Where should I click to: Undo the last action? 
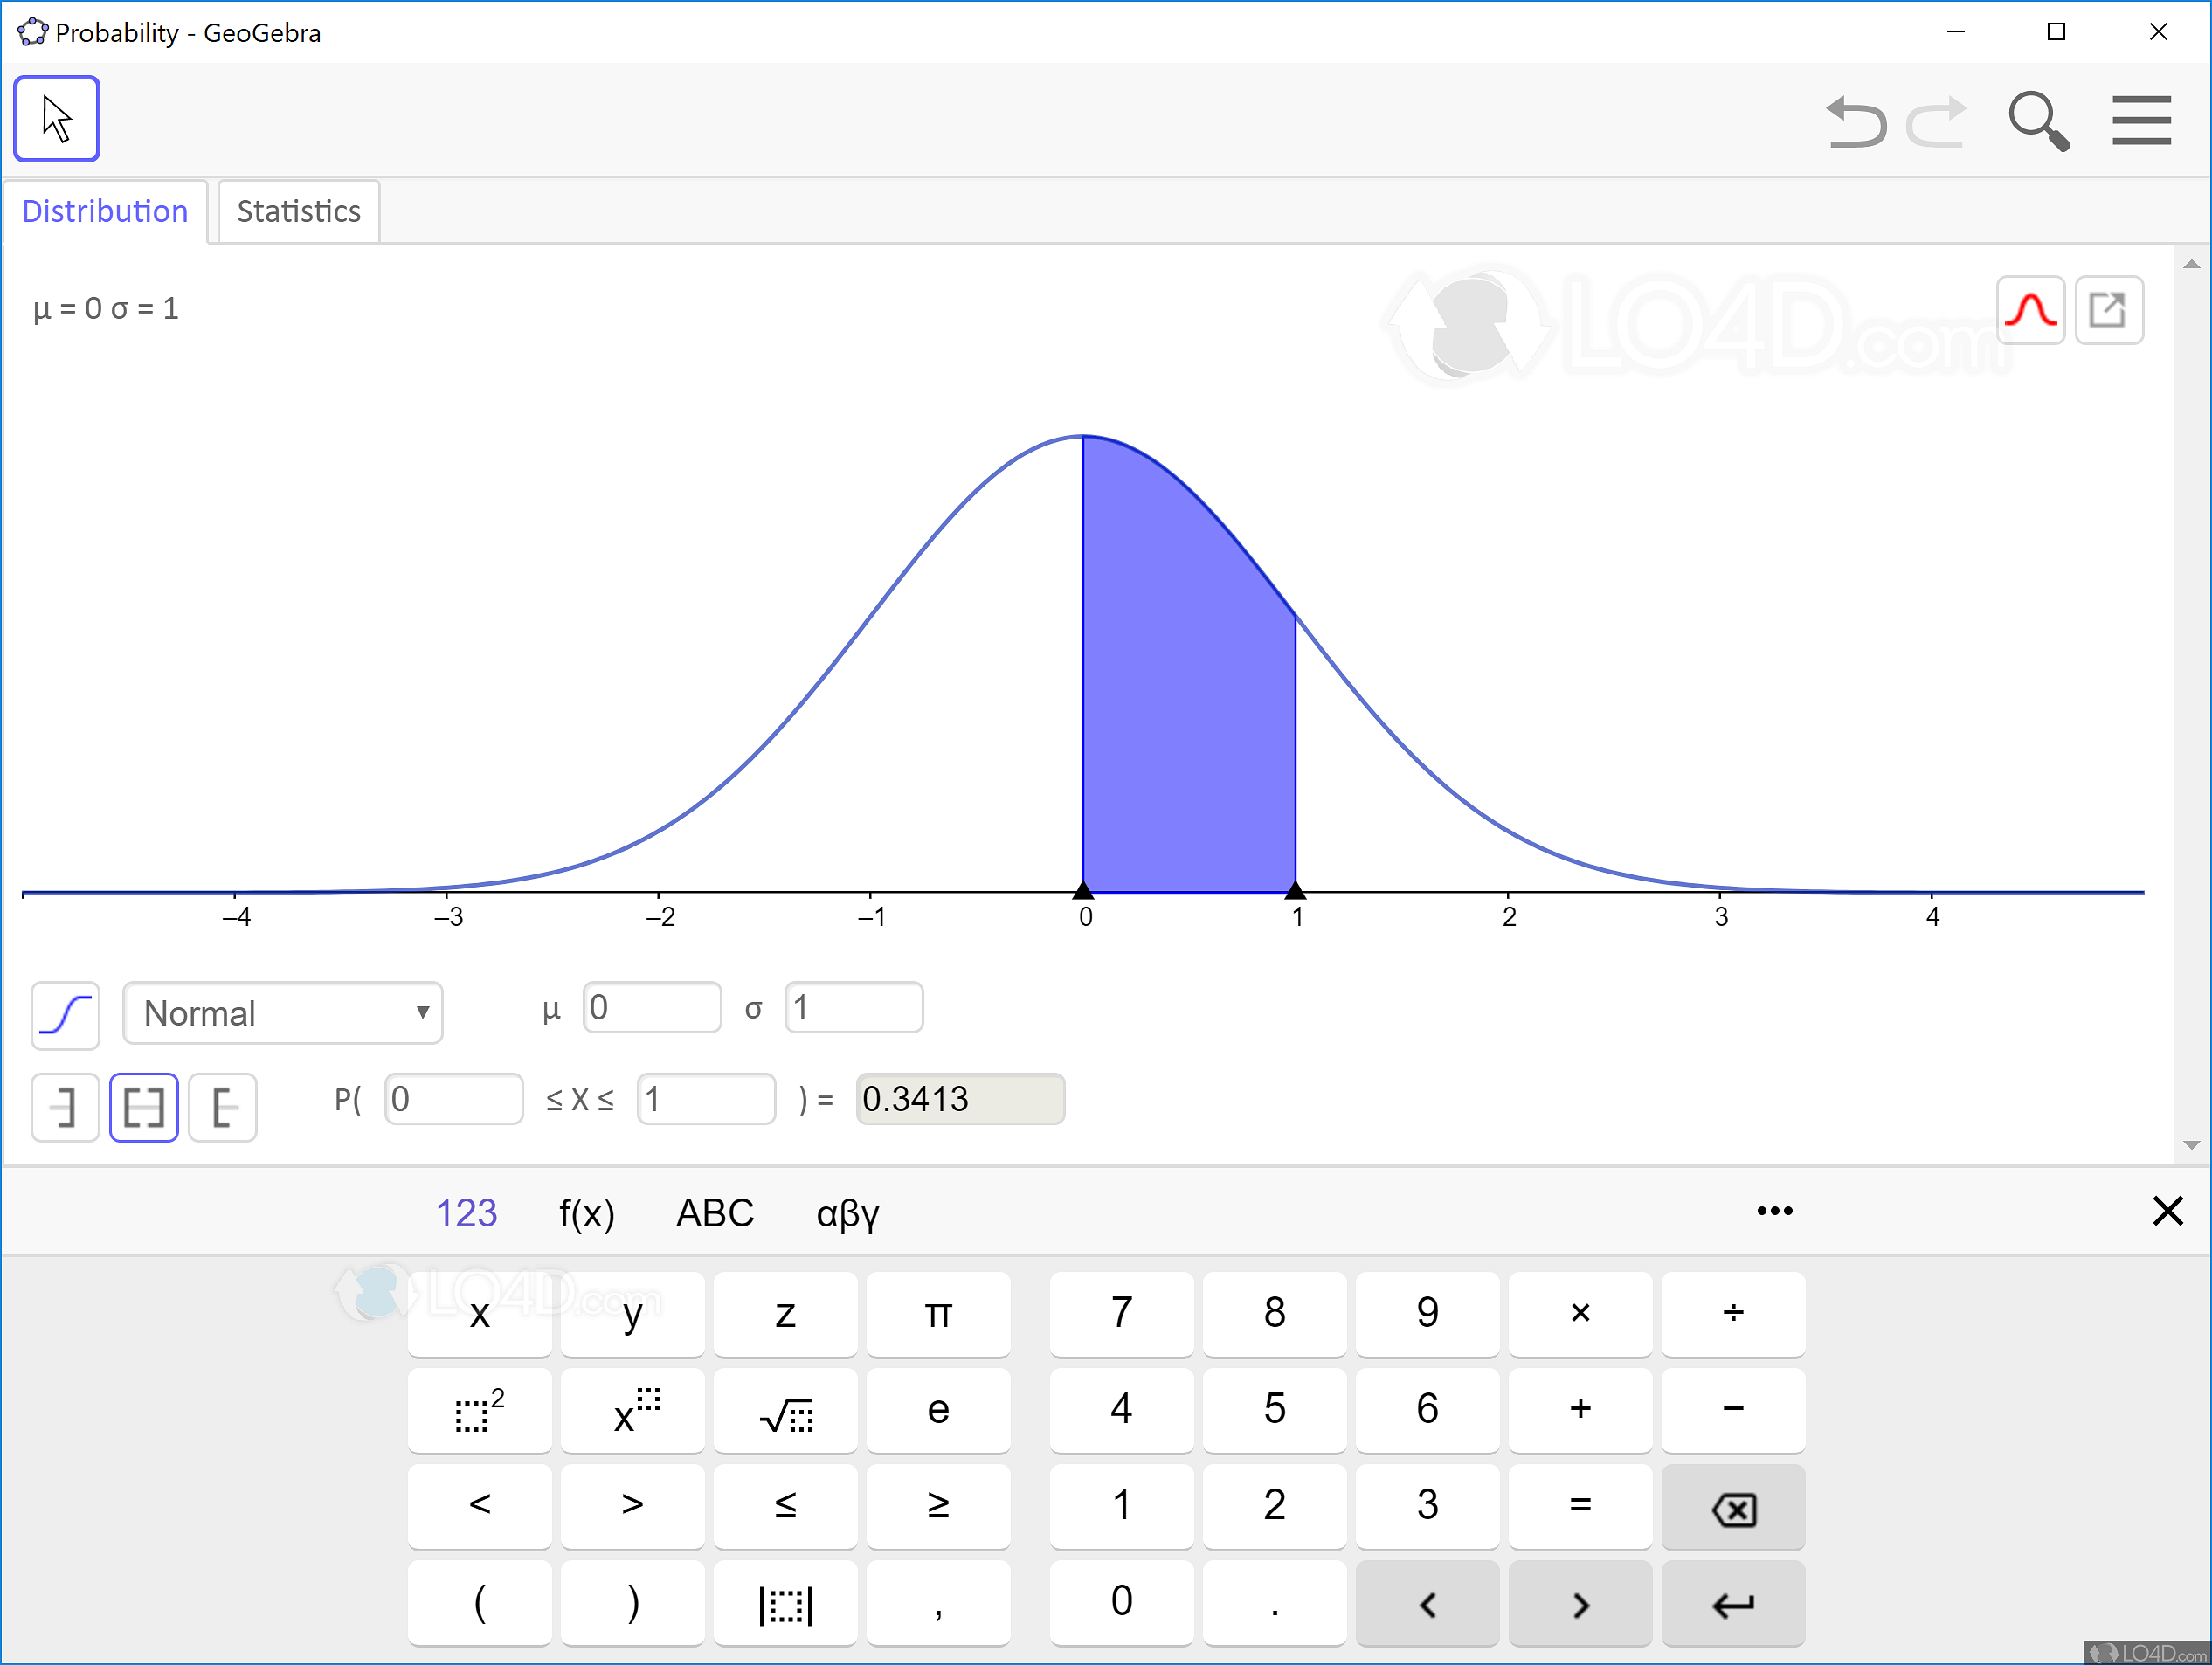(1858, 120)
